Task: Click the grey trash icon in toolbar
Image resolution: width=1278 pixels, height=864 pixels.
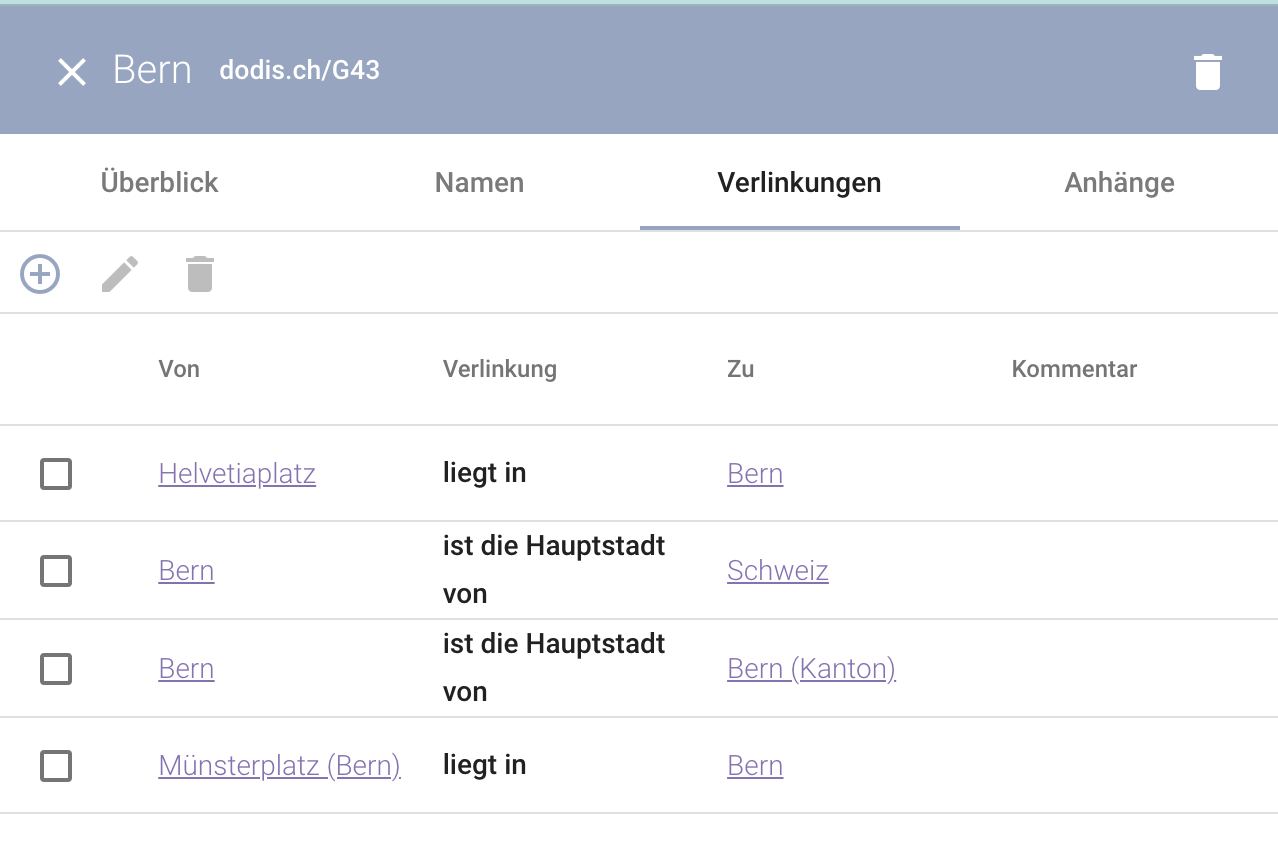Action: pos(200,274)
